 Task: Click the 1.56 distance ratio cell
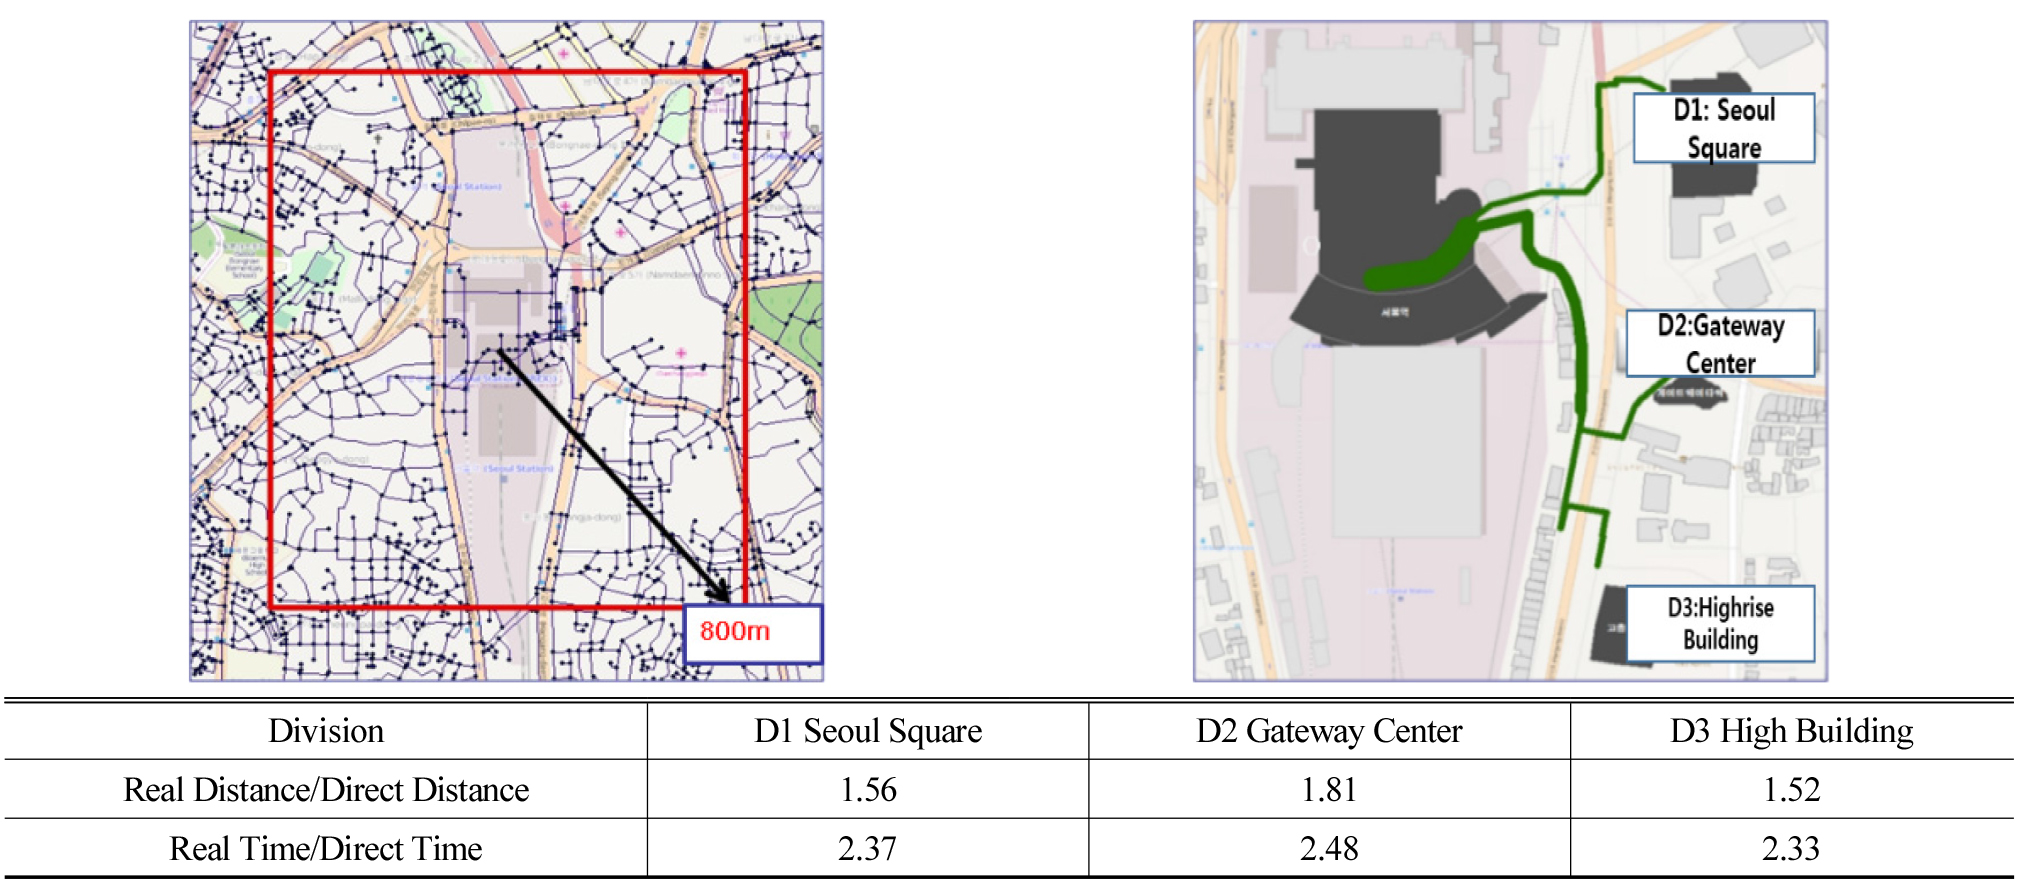(x=868, y=790)
